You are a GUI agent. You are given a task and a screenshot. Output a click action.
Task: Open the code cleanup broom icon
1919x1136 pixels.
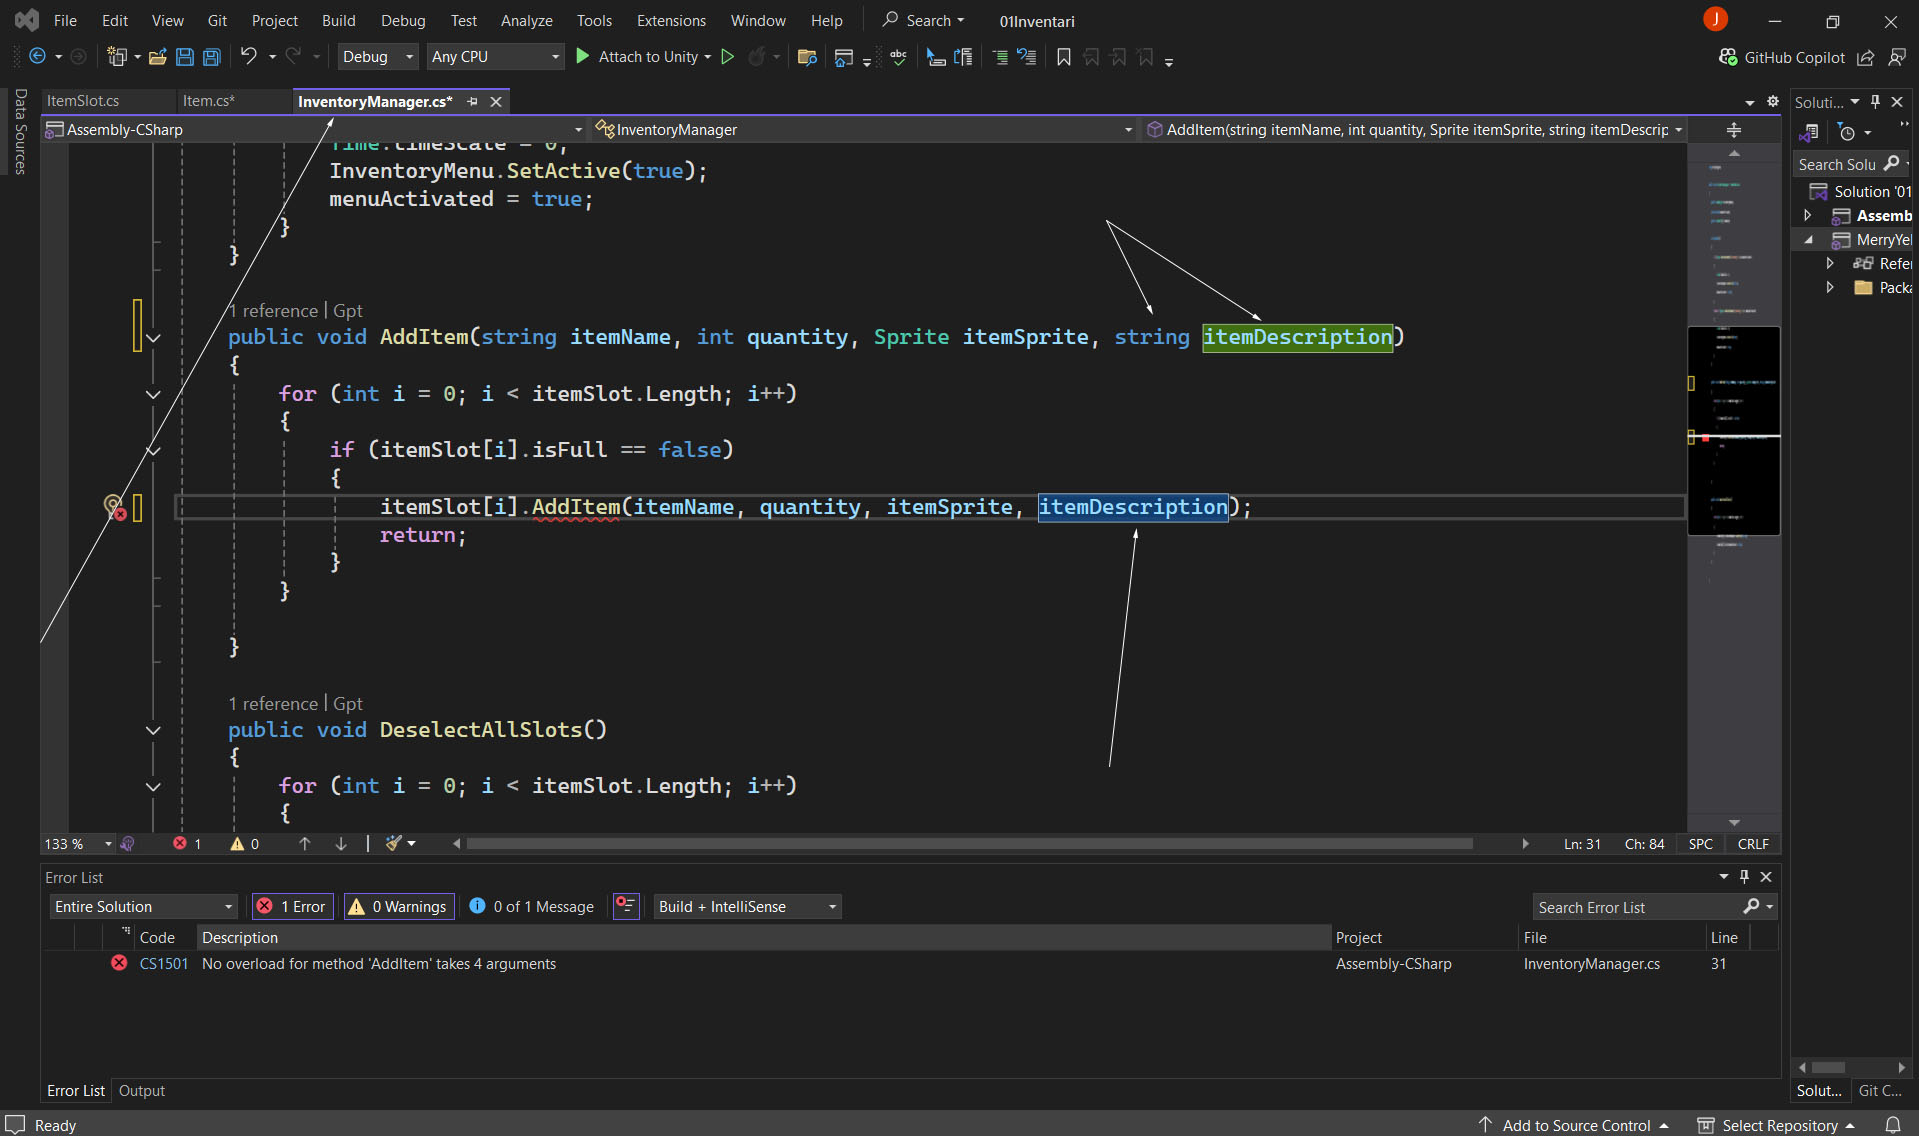pos(395,844)
